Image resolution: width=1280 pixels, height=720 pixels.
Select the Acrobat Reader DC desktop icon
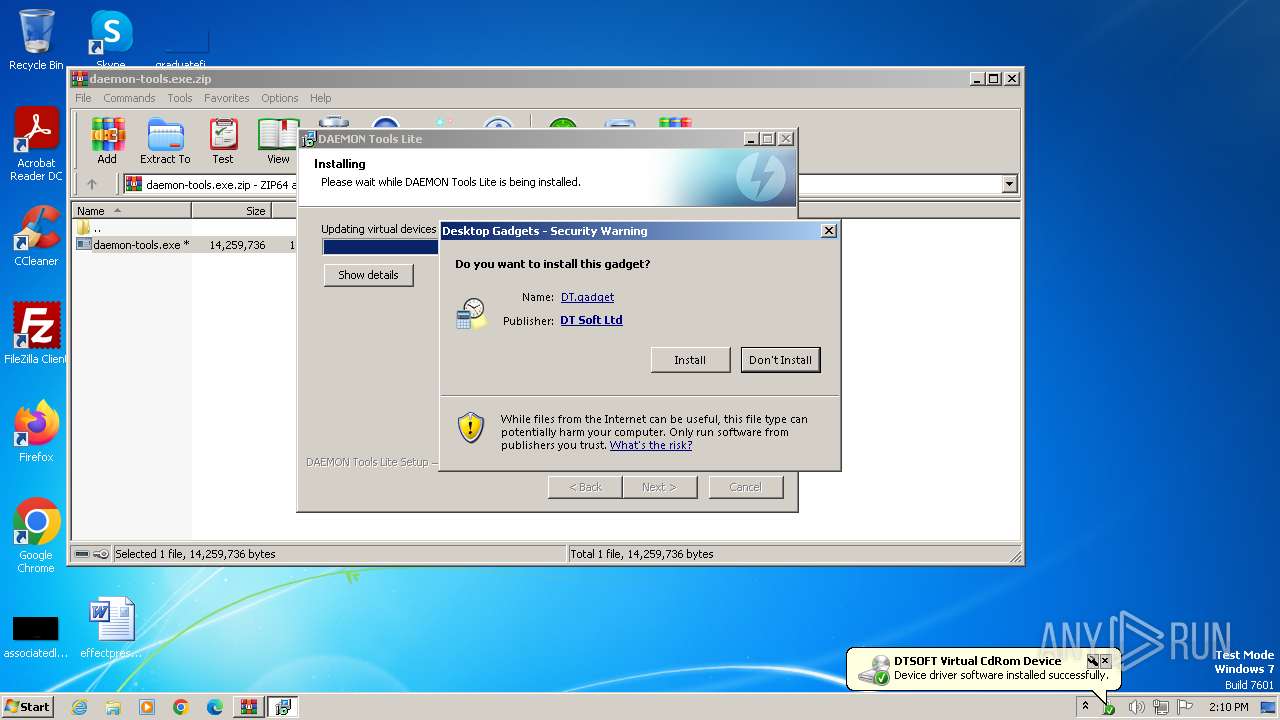pos(36,144)
